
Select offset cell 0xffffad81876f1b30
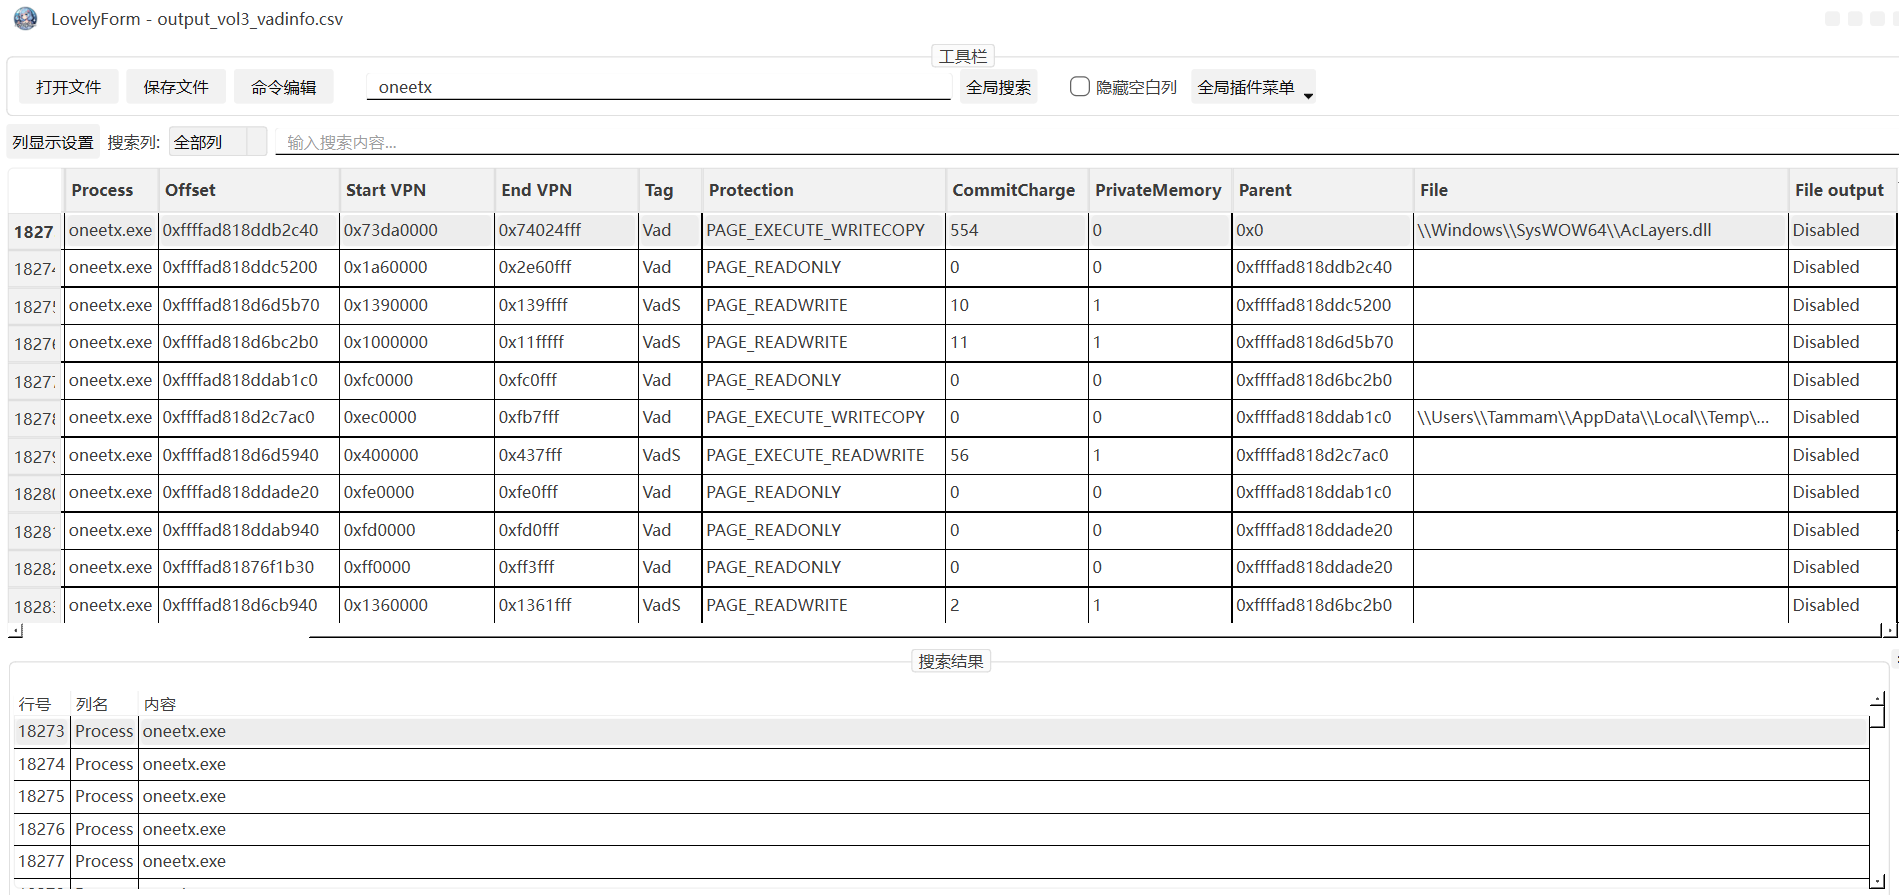point(248,567)
